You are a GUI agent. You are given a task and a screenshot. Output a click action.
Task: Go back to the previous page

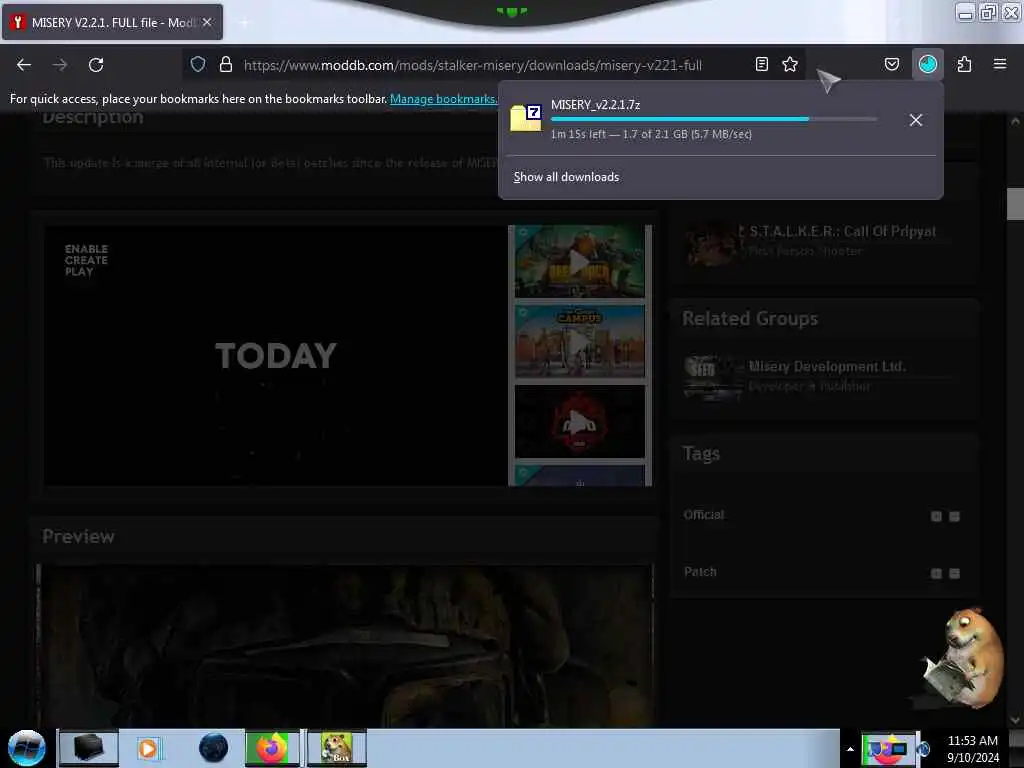(x=24, y=65)
